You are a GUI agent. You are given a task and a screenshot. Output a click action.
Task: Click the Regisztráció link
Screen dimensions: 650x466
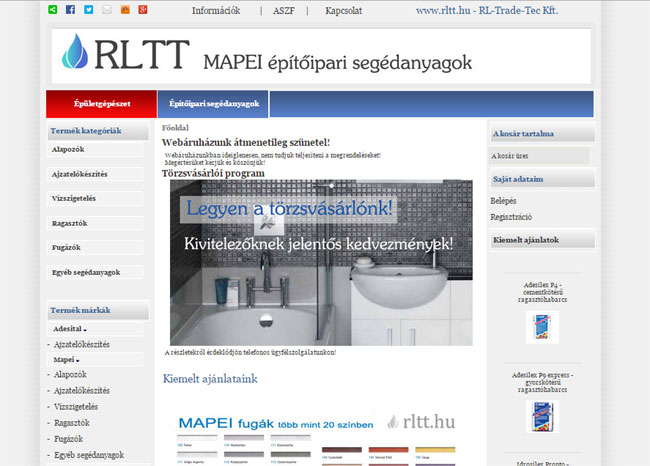point(511,217)
